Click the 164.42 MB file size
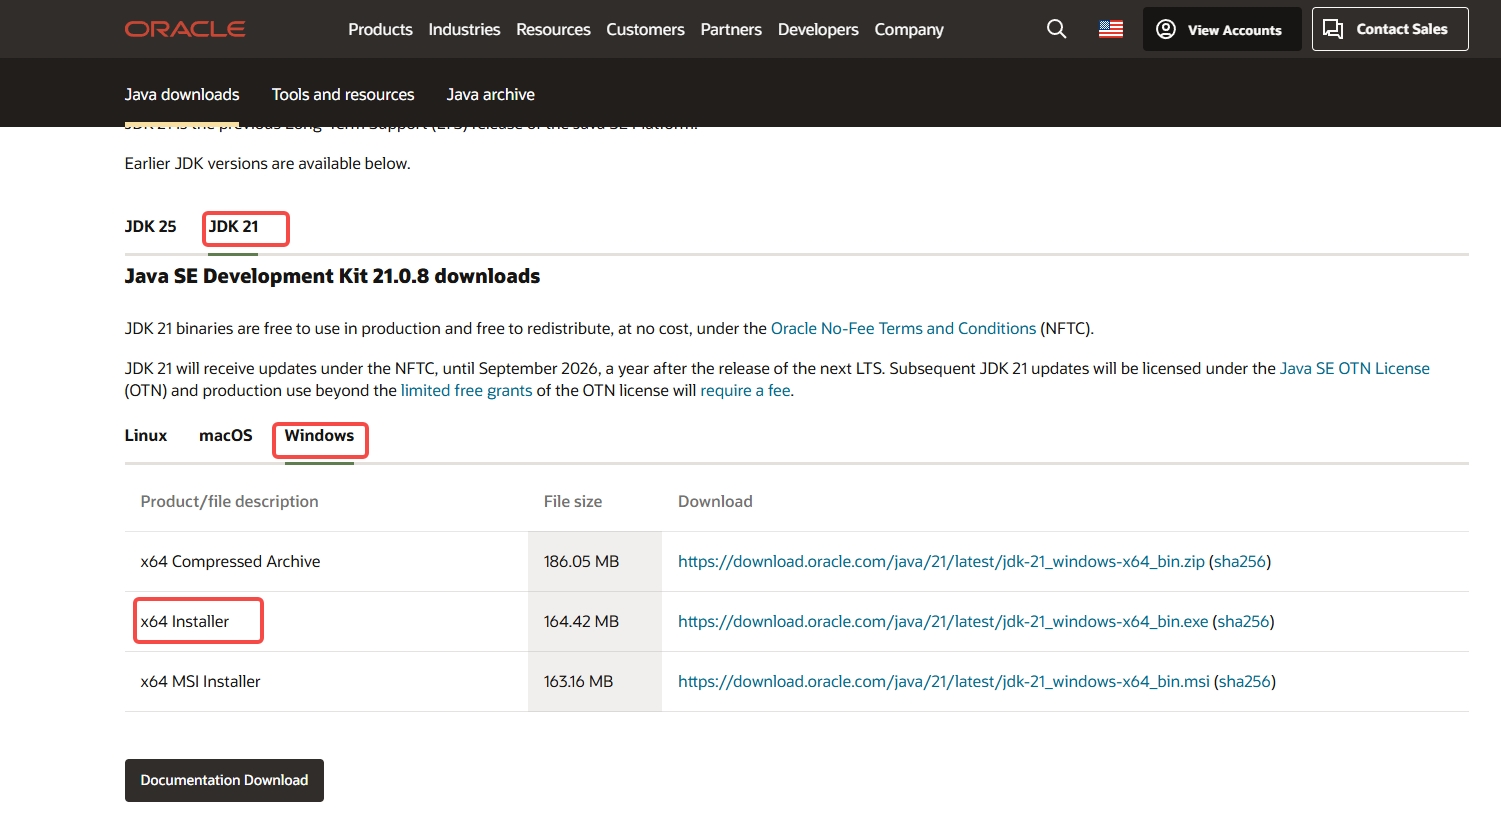Viewport: 1501px width, 826px height. point(581,621)
